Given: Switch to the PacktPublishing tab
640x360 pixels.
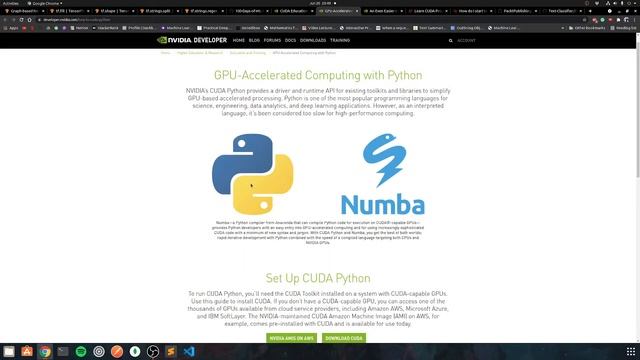Looking at the screenshot, I should 517,11.
